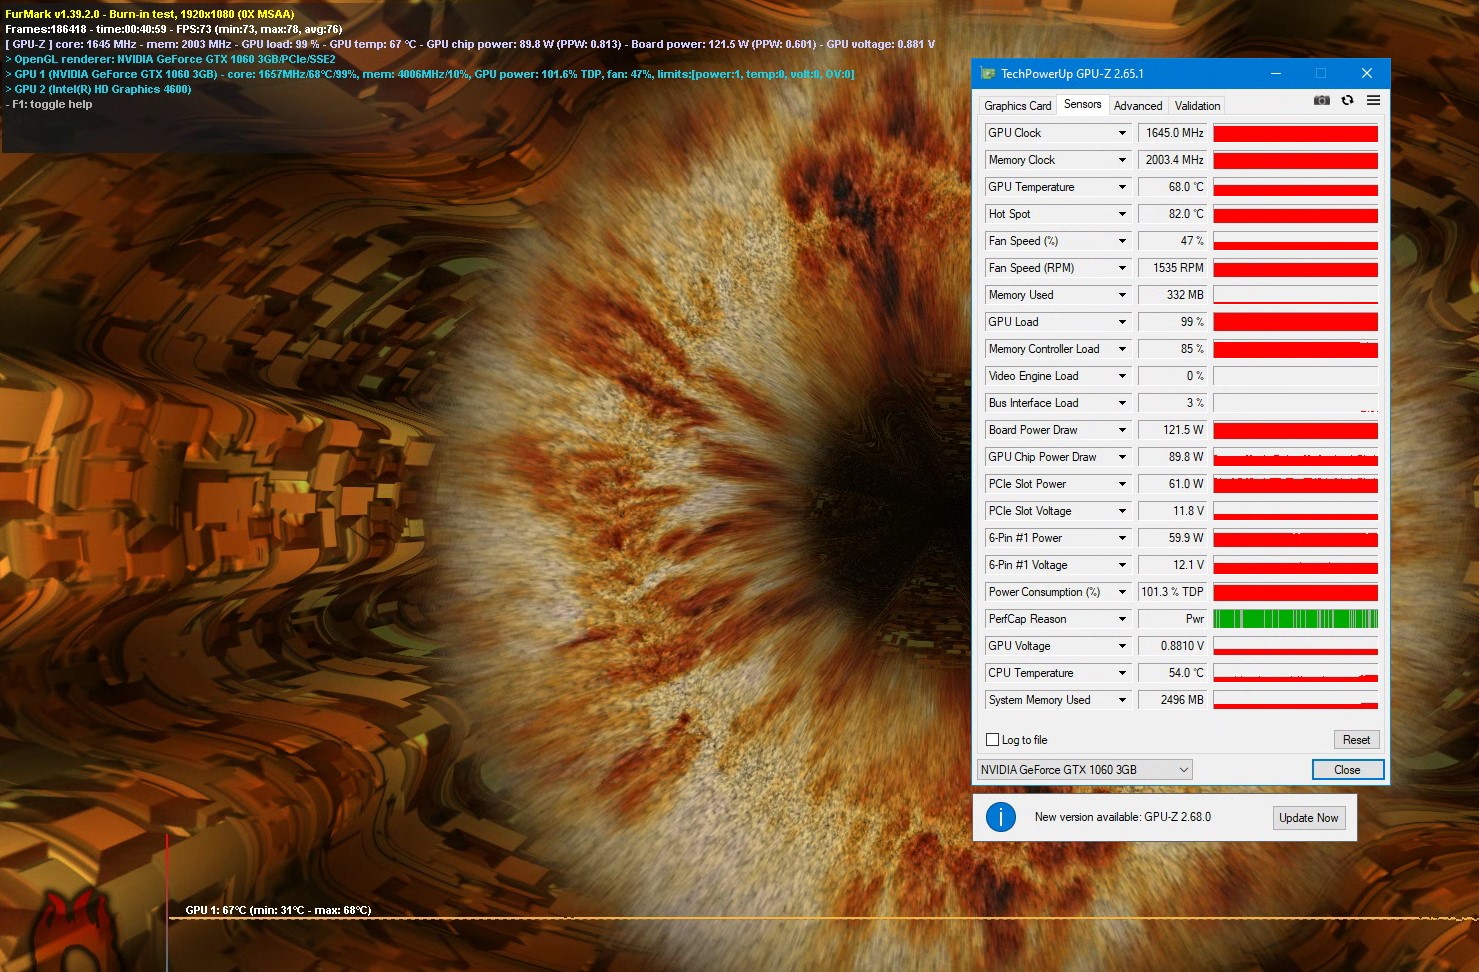This screenshot has width=1479, height=972.
Task: Go to the Validation tab
Action: click(1197, 106)
